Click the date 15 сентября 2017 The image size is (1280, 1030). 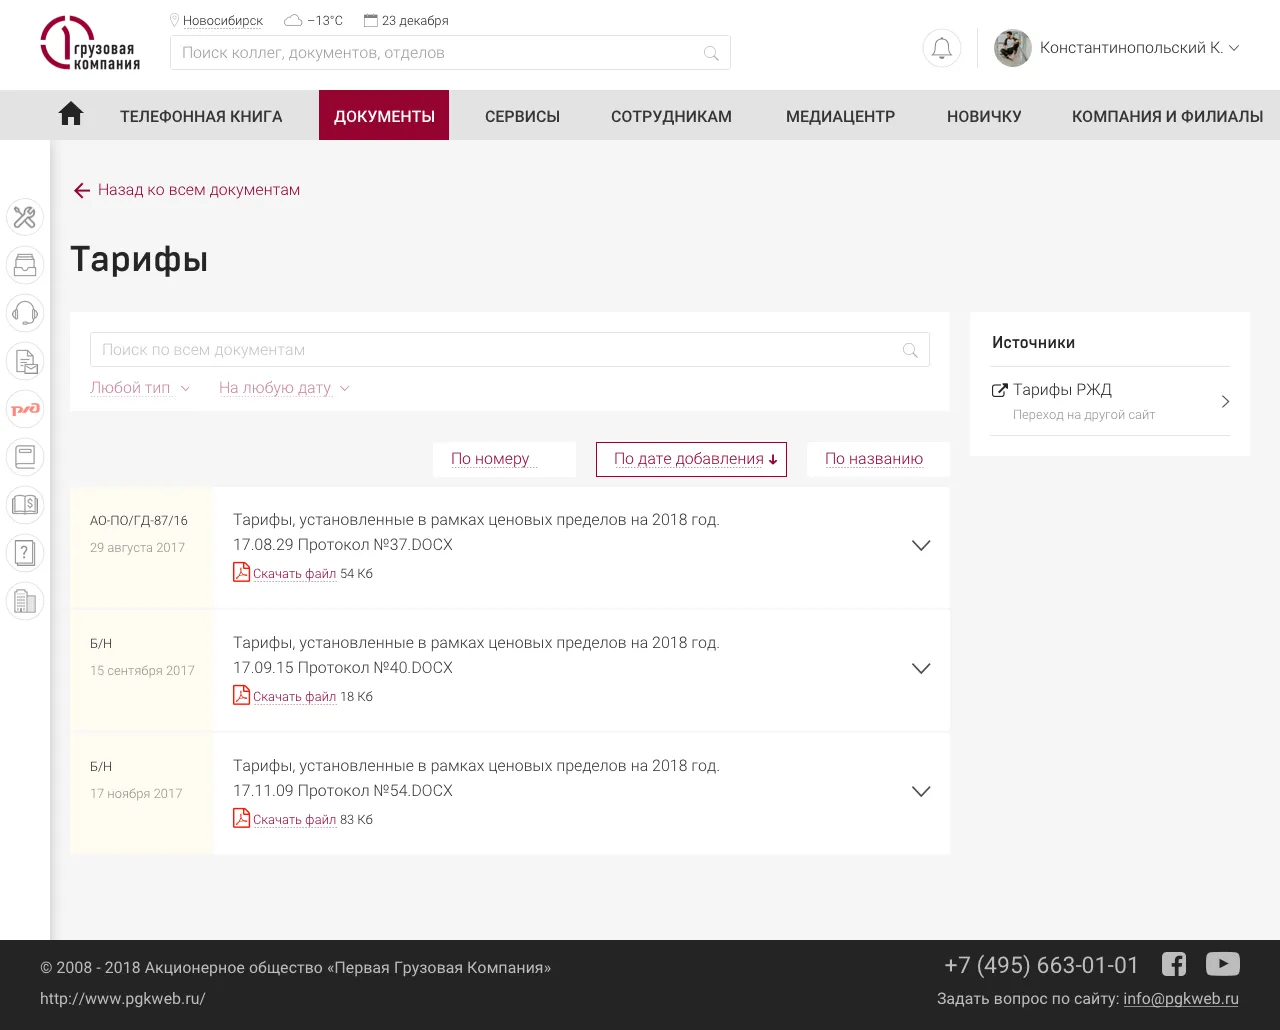142,670
